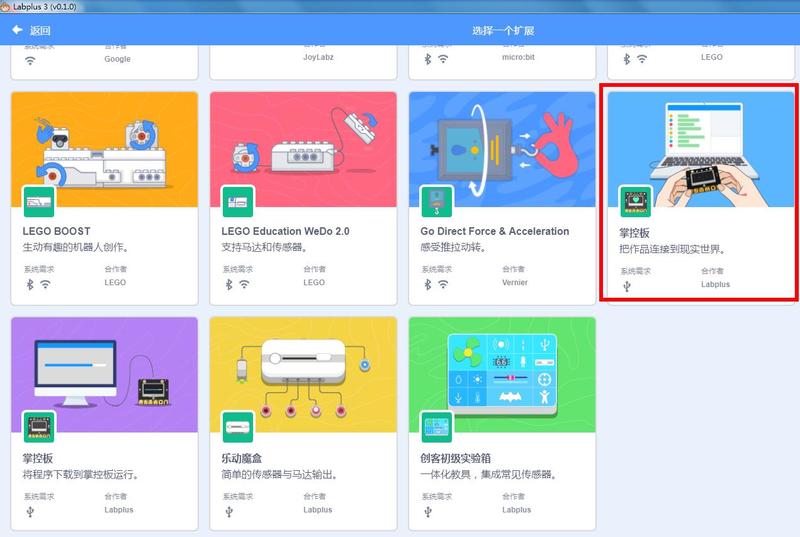
Task: Click Bluetooth icon on top-row LEGO card
Action: pos(627,59)
